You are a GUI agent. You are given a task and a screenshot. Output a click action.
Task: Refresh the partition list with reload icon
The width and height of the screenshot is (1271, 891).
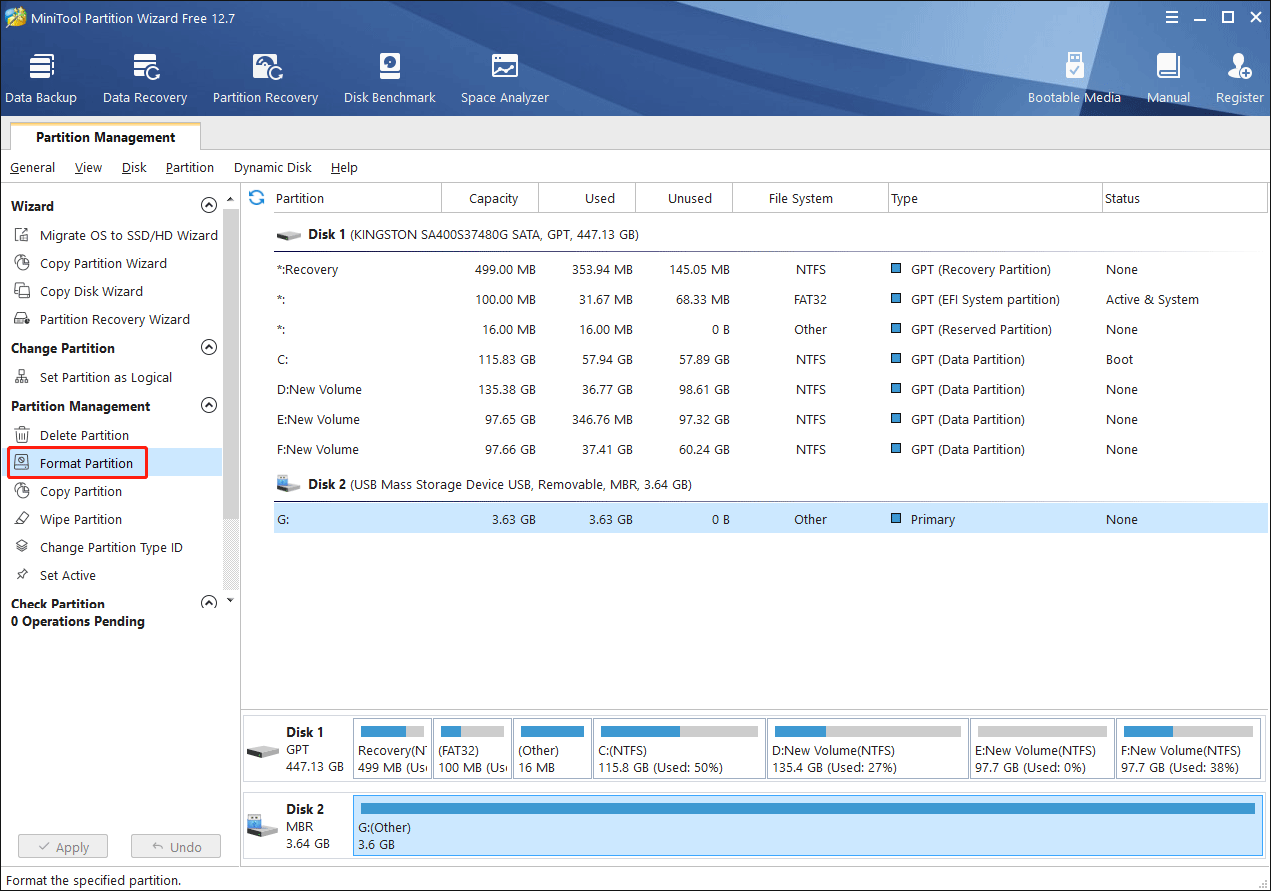click(x=257, y=198)
